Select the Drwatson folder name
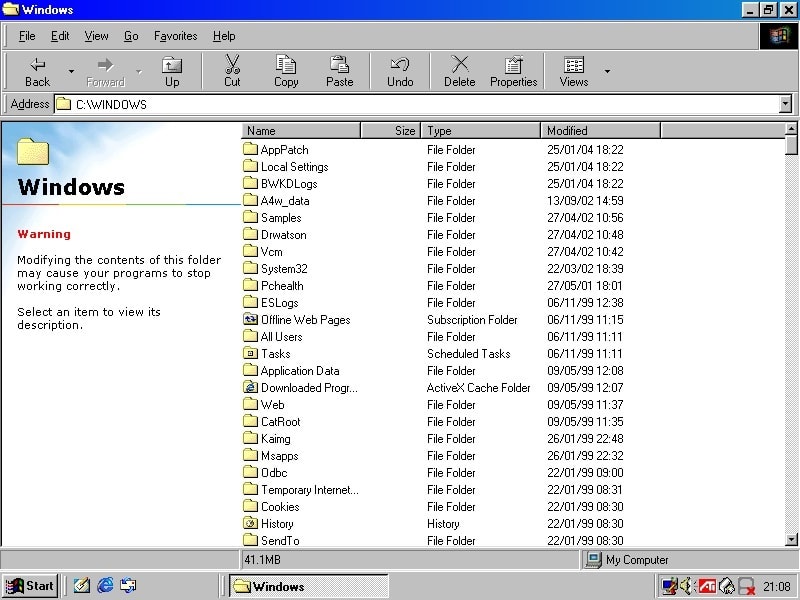Image resolution: width=800 pixels, height=600 pixels. click(283, 235)
